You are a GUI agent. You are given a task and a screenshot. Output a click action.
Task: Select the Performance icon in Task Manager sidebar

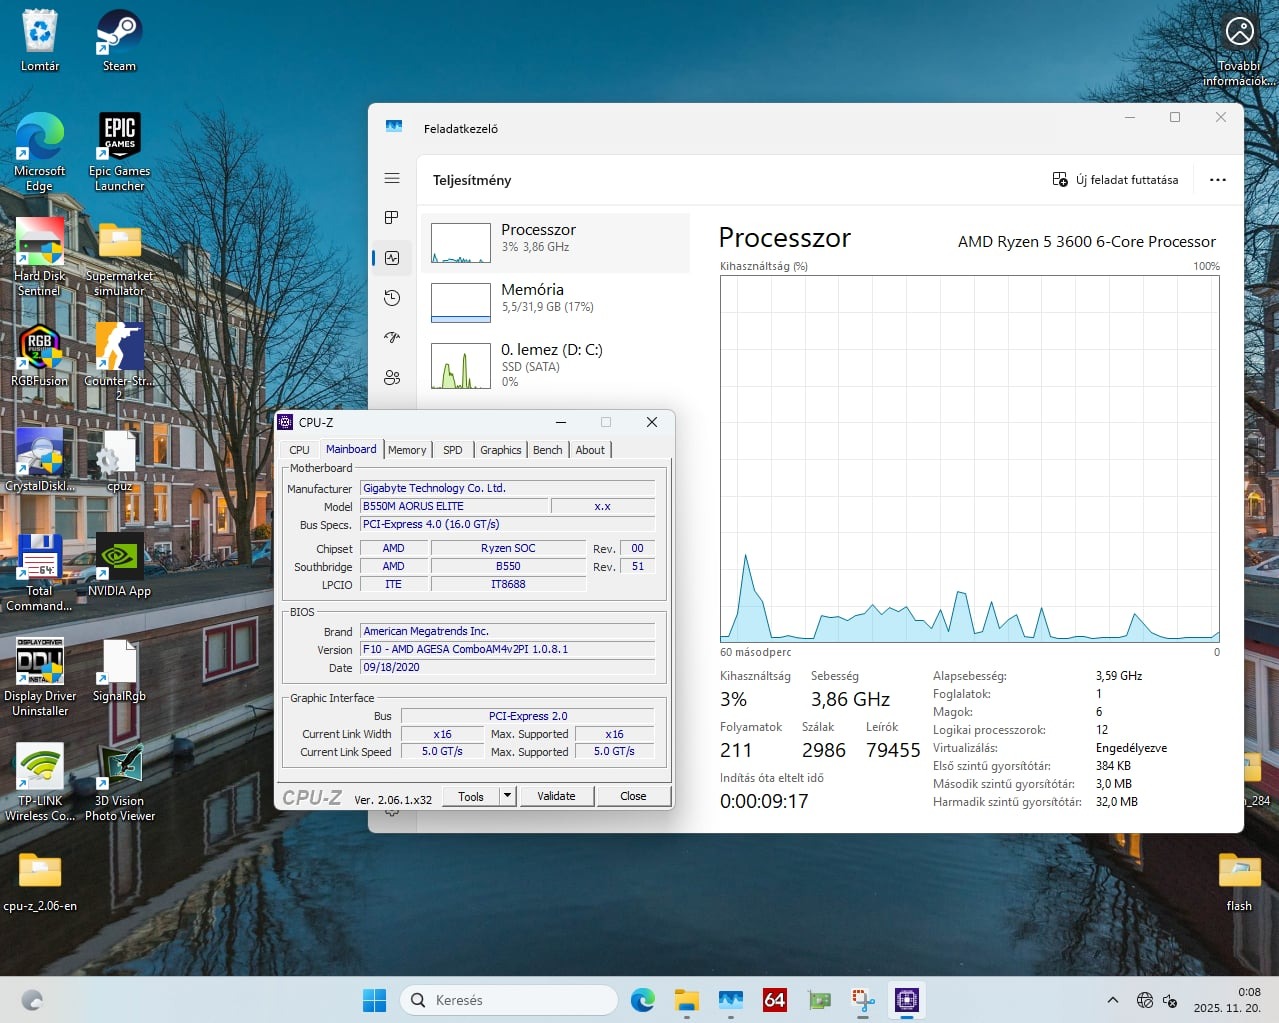(392, 258)
